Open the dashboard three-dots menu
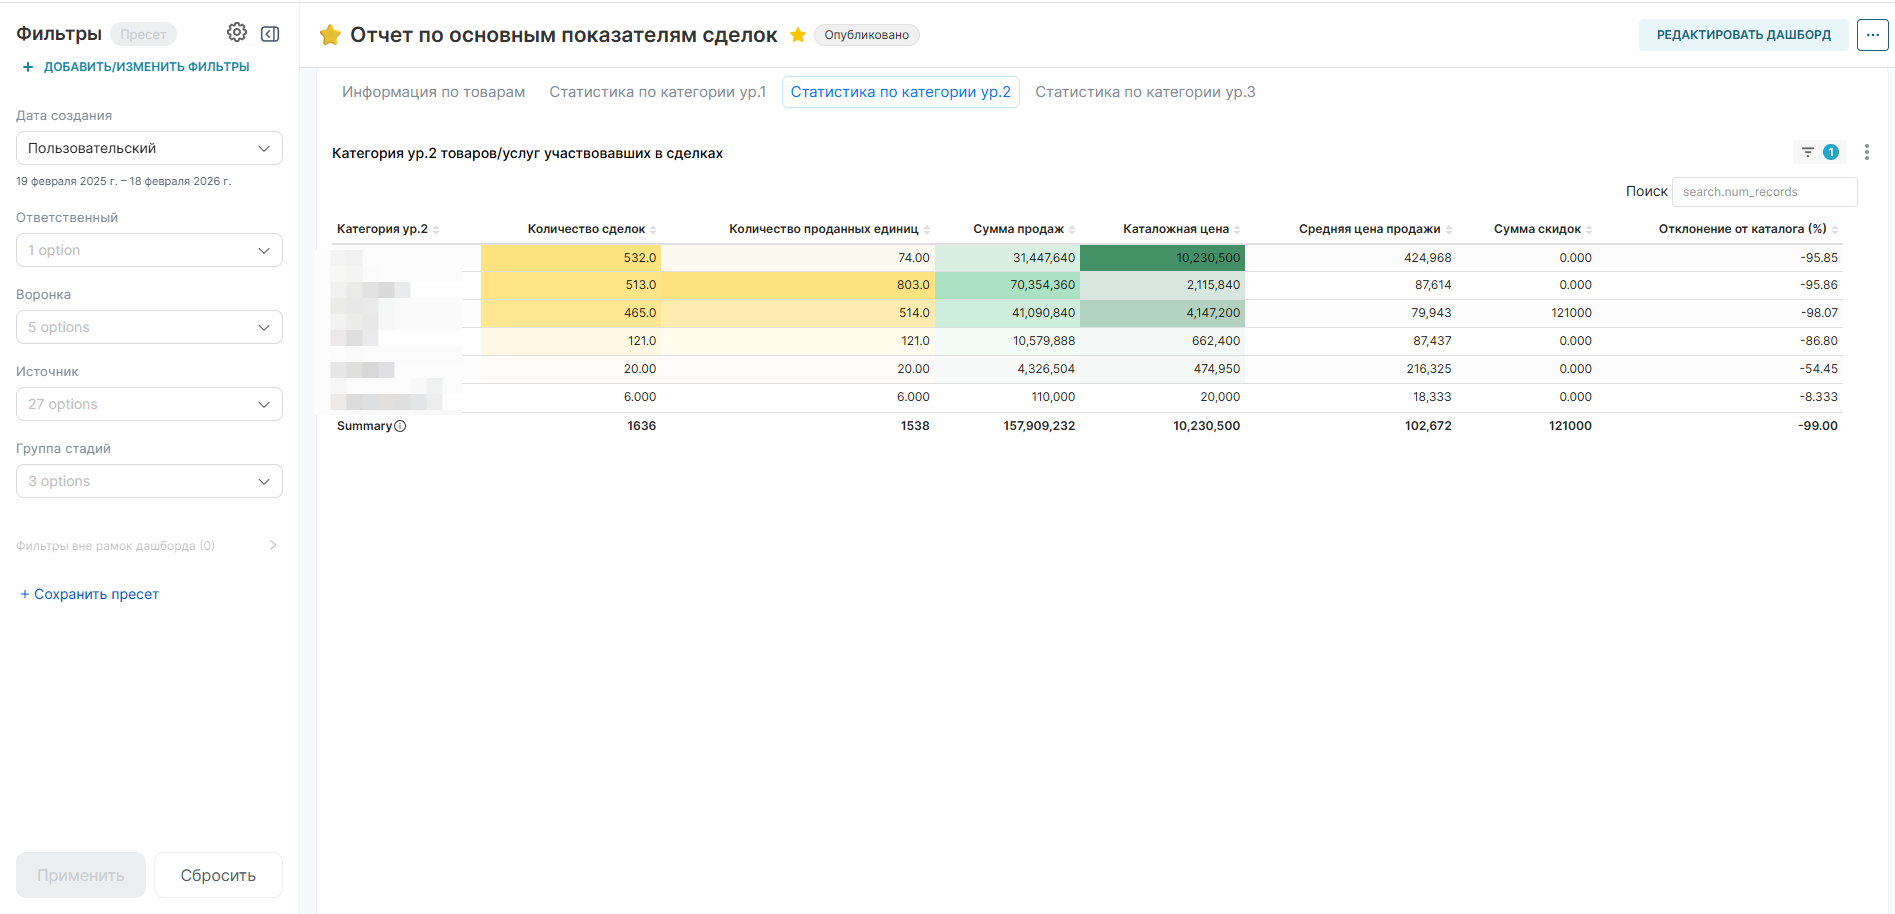The height and width of the screenshot is (914, 1895). point(1872,35)
